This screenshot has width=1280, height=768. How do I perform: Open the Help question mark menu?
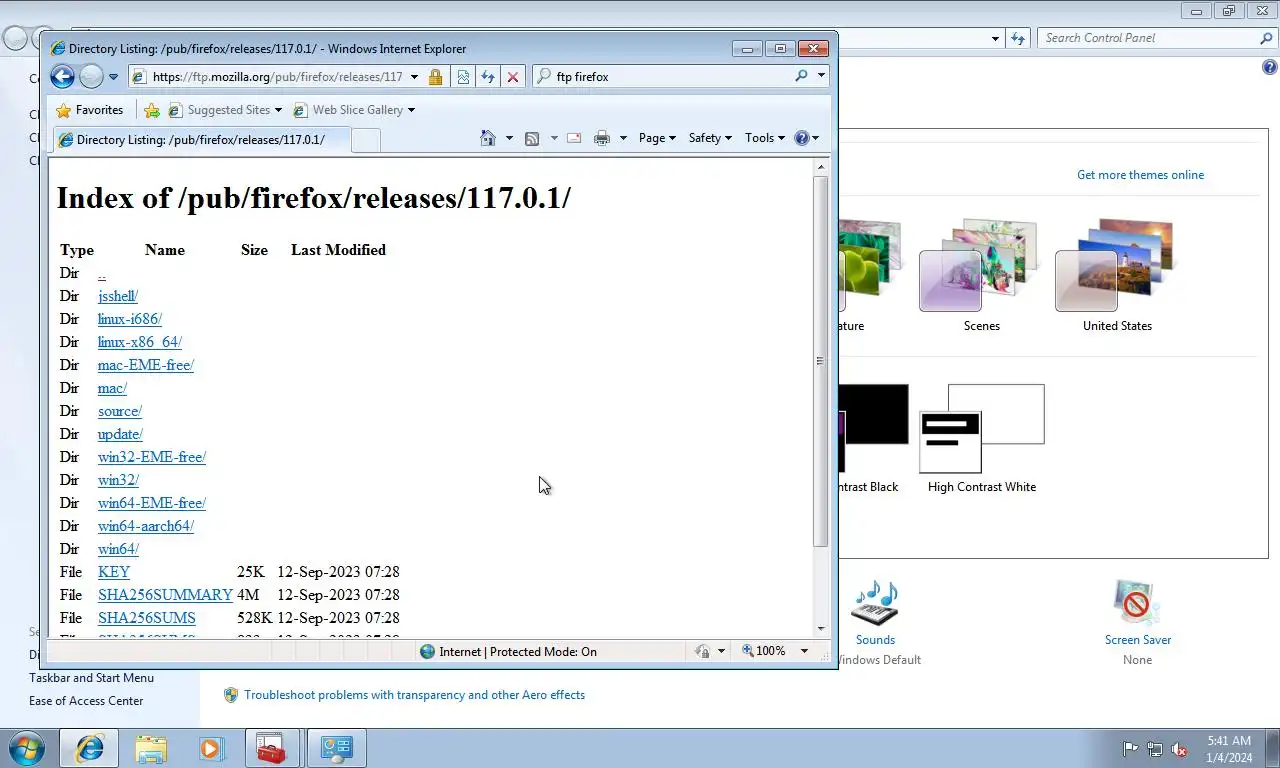click(x=806, y=138)
